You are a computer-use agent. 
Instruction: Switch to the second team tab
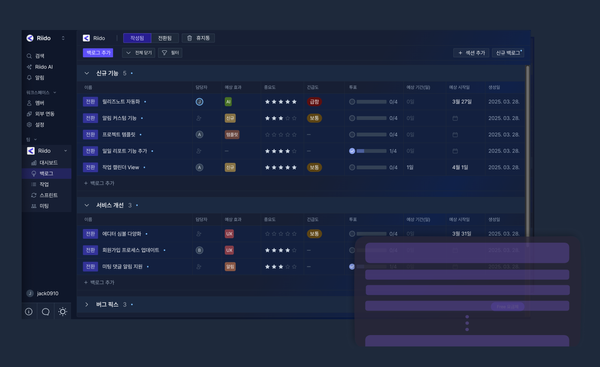point(165,38)
